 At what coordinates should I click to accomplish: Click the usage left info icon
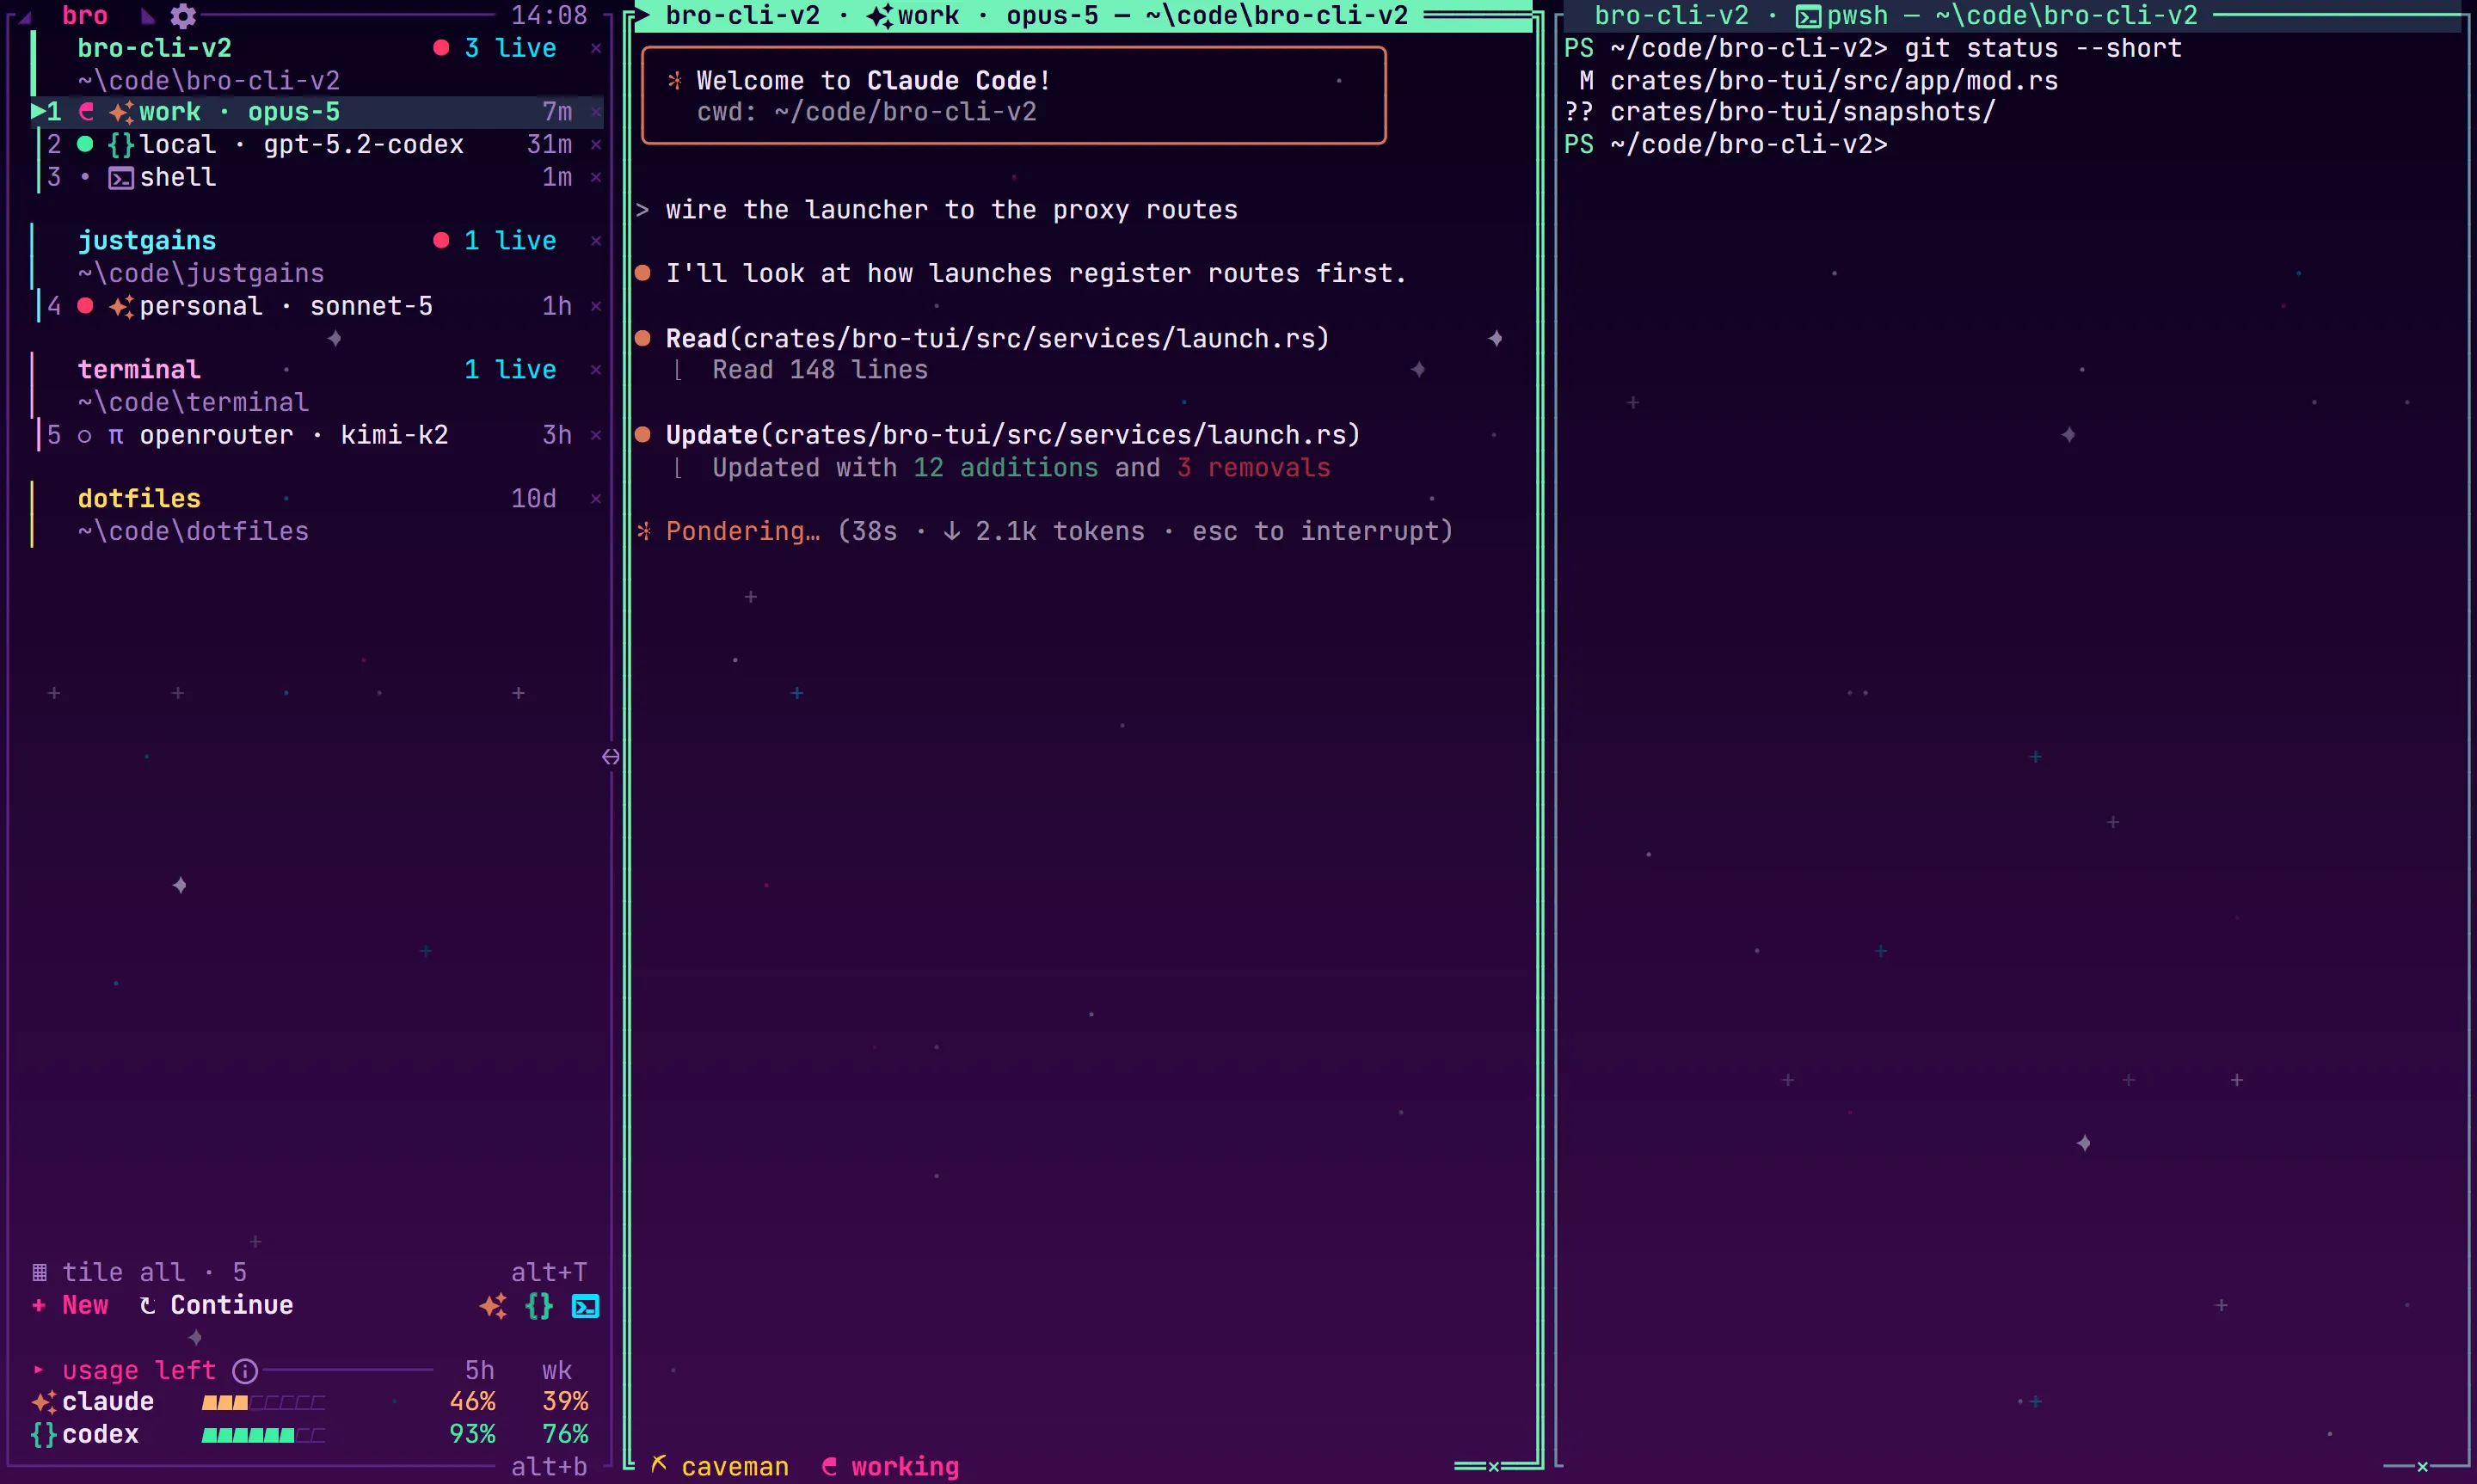tap(245, 1371)
